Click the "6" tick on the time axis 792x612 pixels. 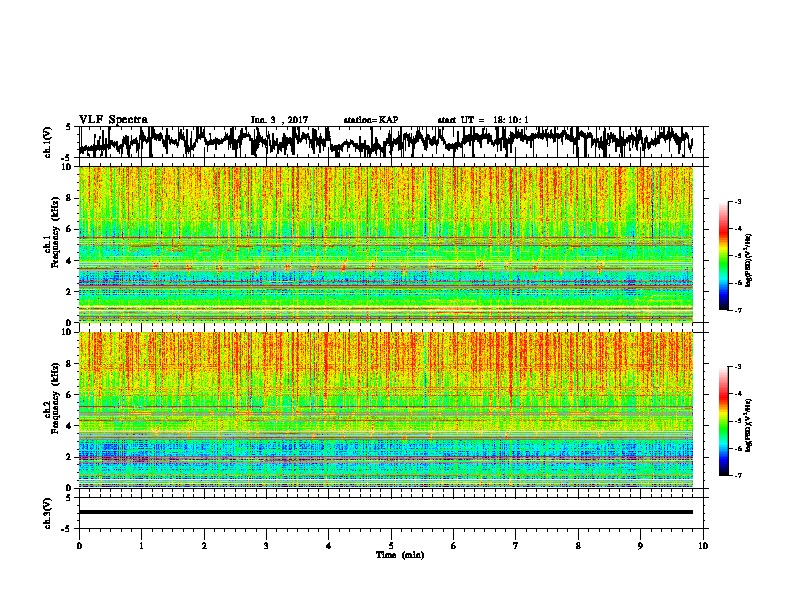(454, 546)
